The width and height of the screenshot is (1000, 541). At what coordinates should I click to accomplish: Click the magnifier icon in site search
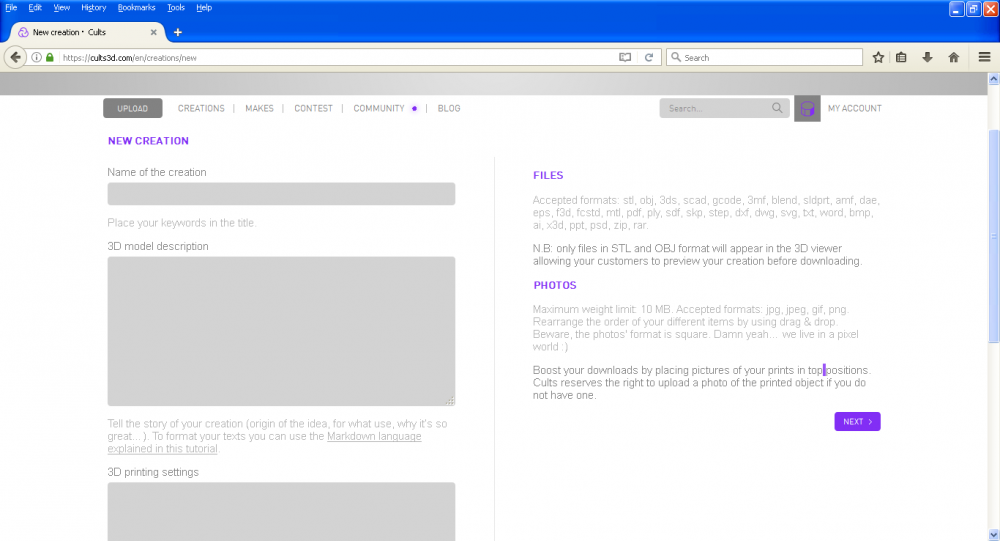[x=777, y=108]
